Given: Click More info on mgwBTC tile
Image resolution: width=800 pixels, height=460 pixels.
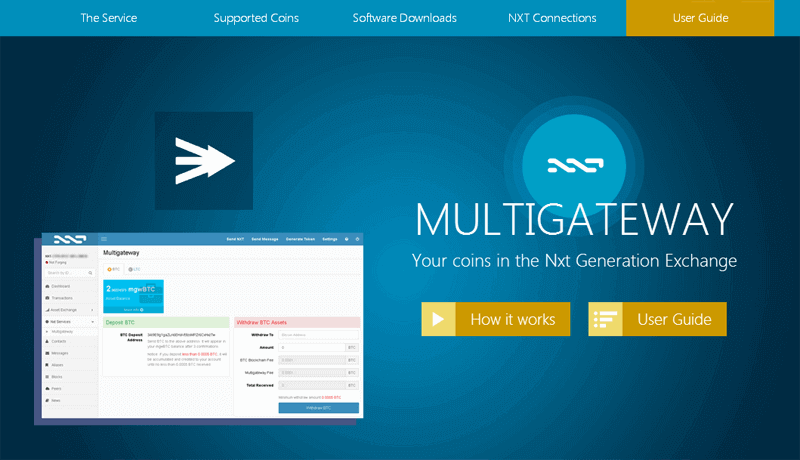Looking at the screenshot, I should coord(133,310).
